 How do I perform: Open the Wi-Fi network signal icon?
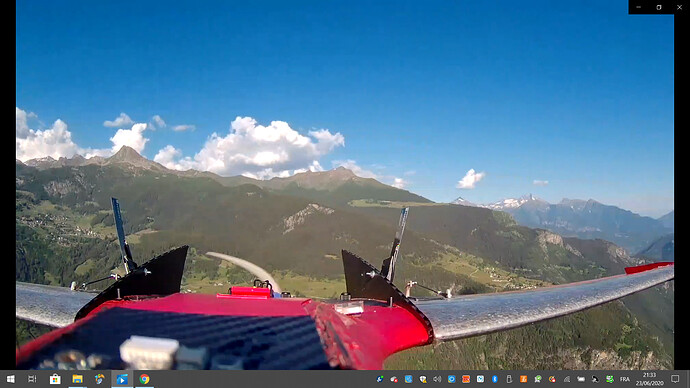(567, 379)
